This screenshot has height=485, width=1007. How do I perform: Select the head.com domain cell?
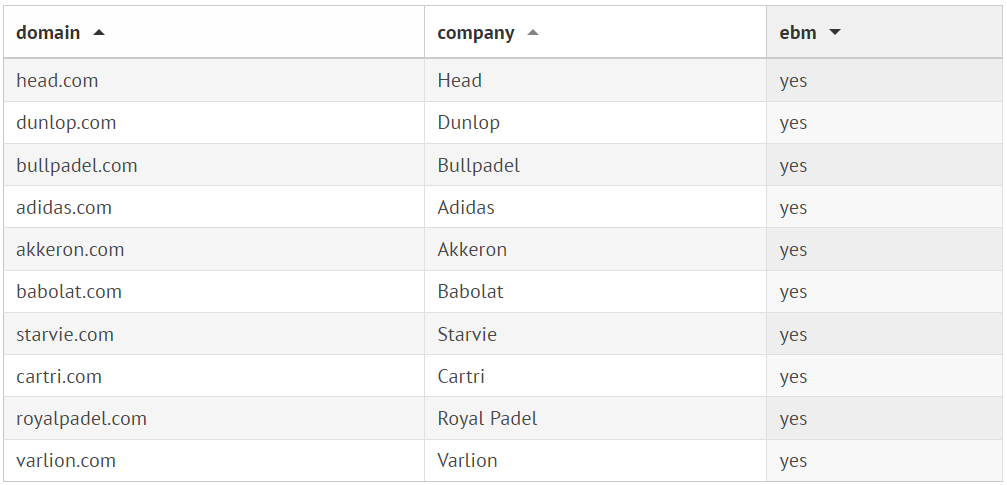57,81
